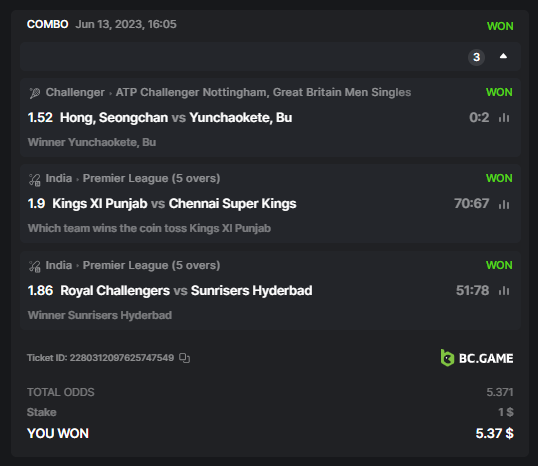Open Hong, Seongchan vs Yunchaokete, Bu match
538x466 pixels.
[x=176, y=118]
